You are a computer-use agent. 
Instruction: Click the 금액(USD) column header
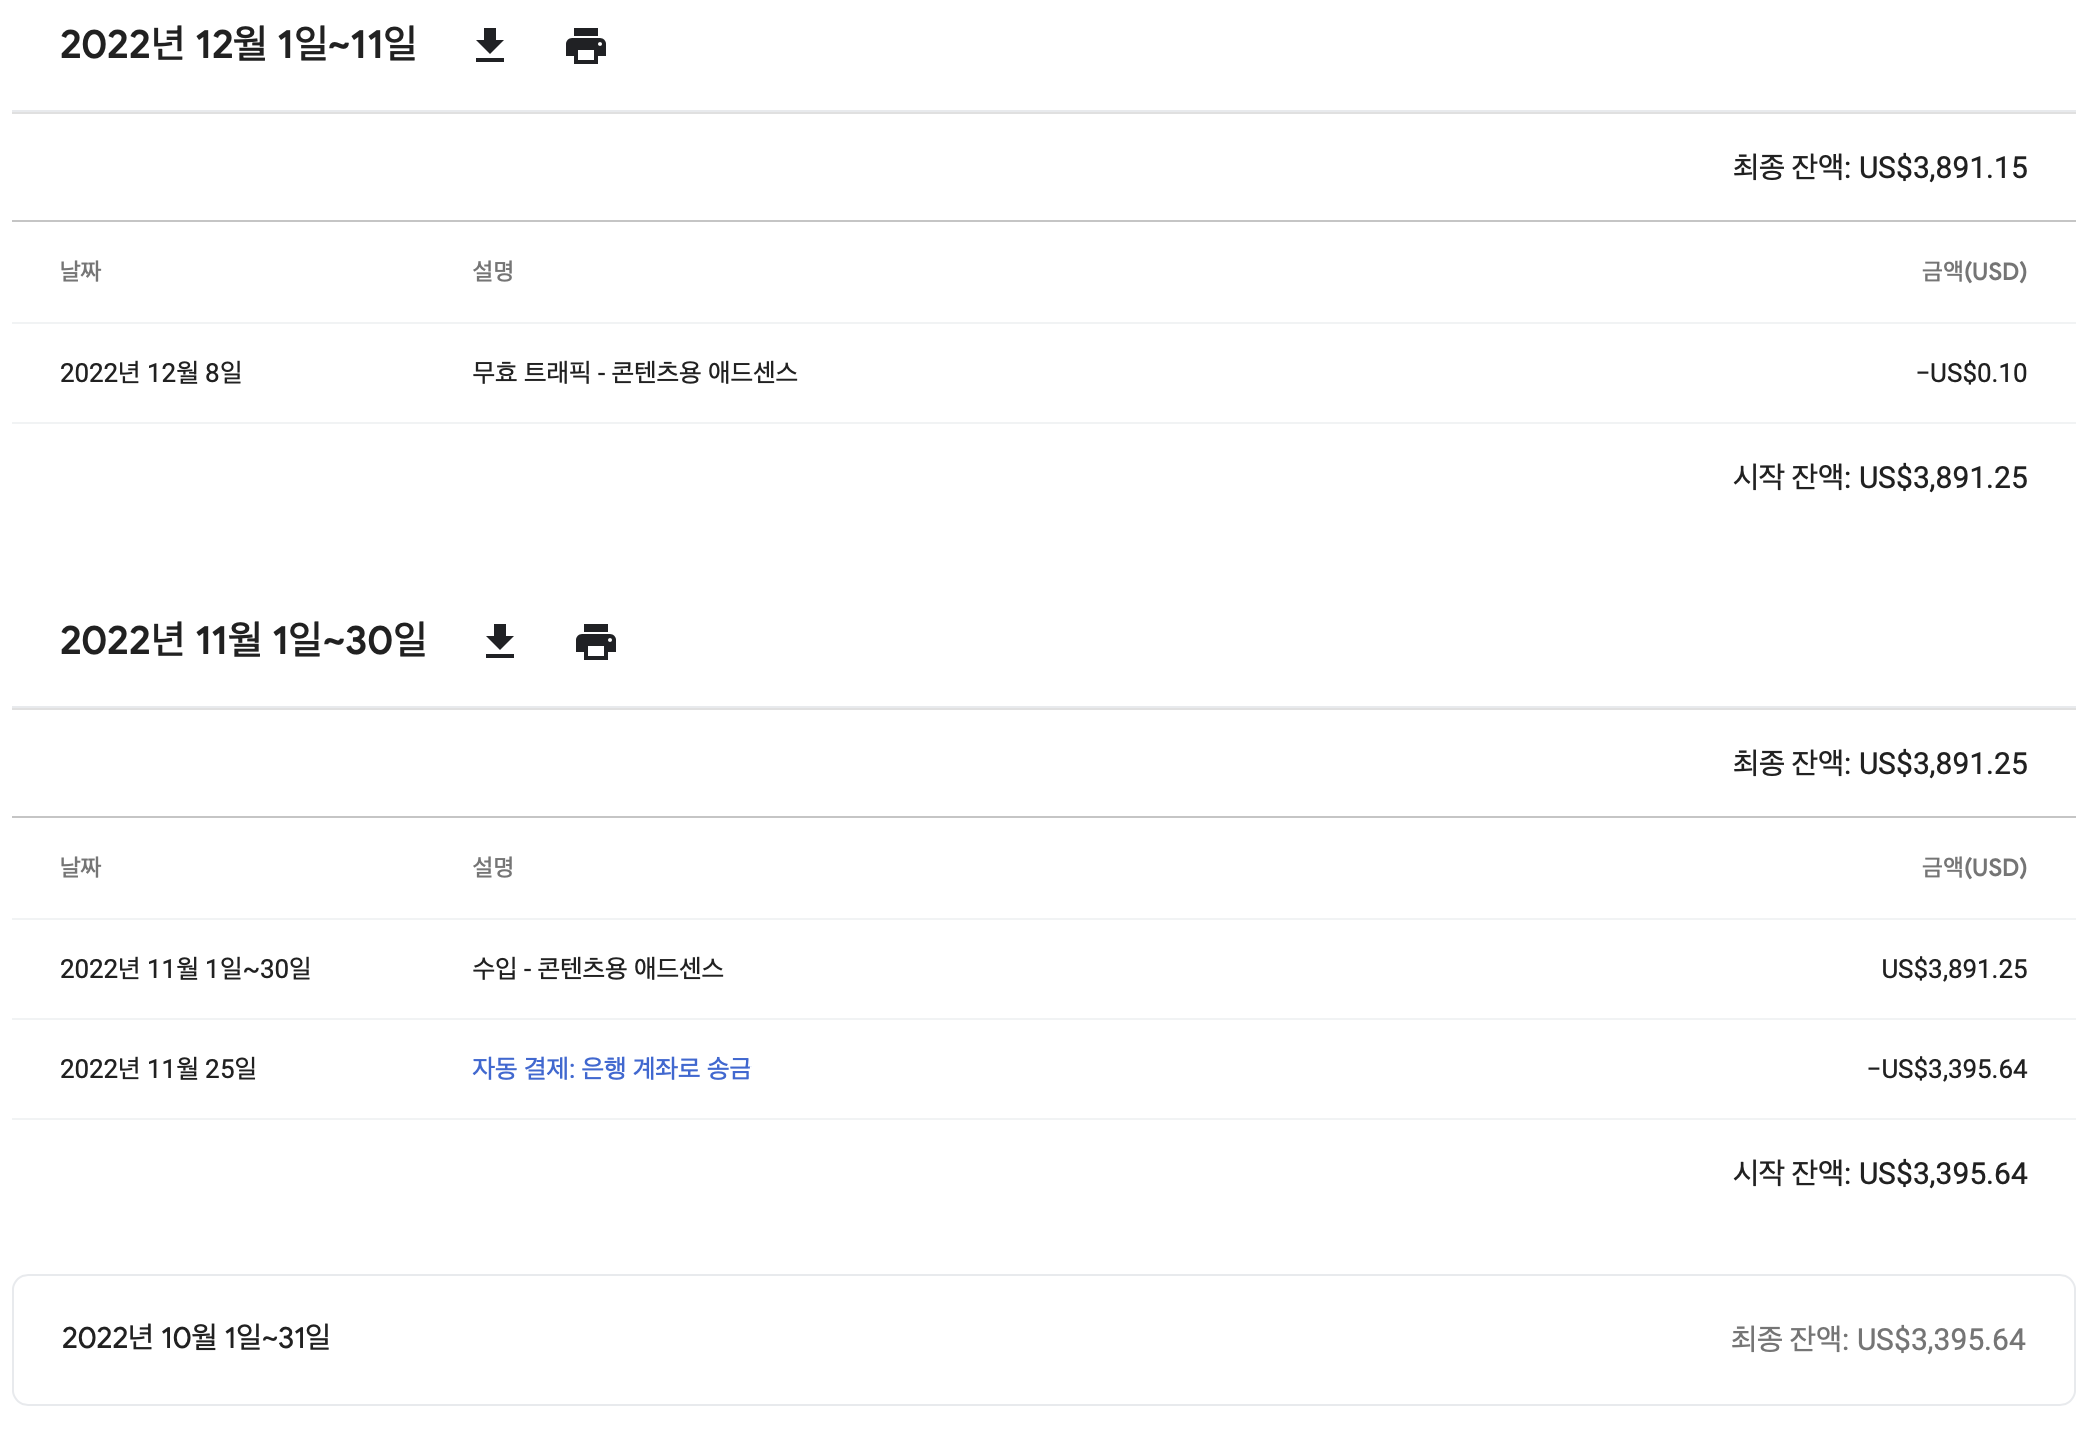point(1976,271)
